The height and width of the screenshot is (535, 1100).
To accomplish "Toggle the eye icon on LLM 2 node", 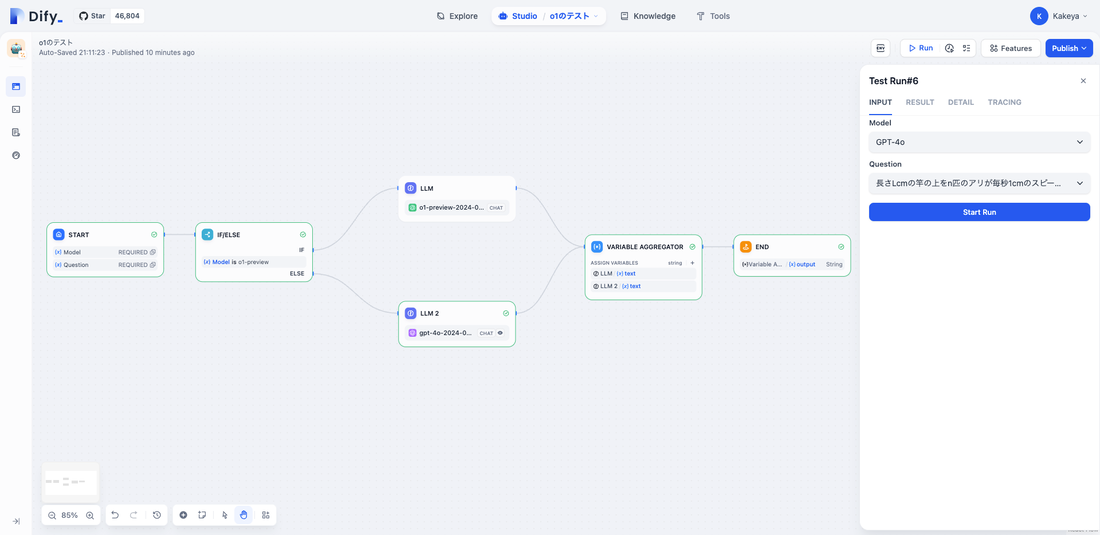I will (x=501, y=333).
